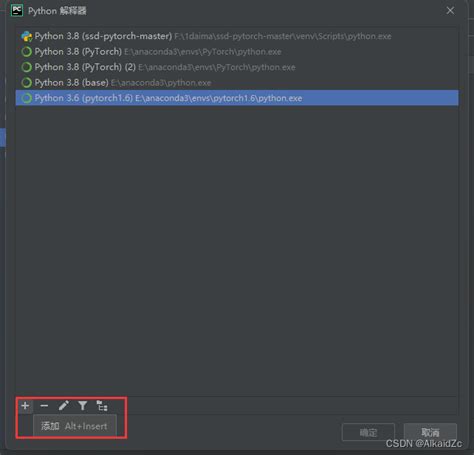The image size is (474, 455).
Task: Click conda ring icon beside Python 3.8 (base)
Action: [x=26, y=82]
